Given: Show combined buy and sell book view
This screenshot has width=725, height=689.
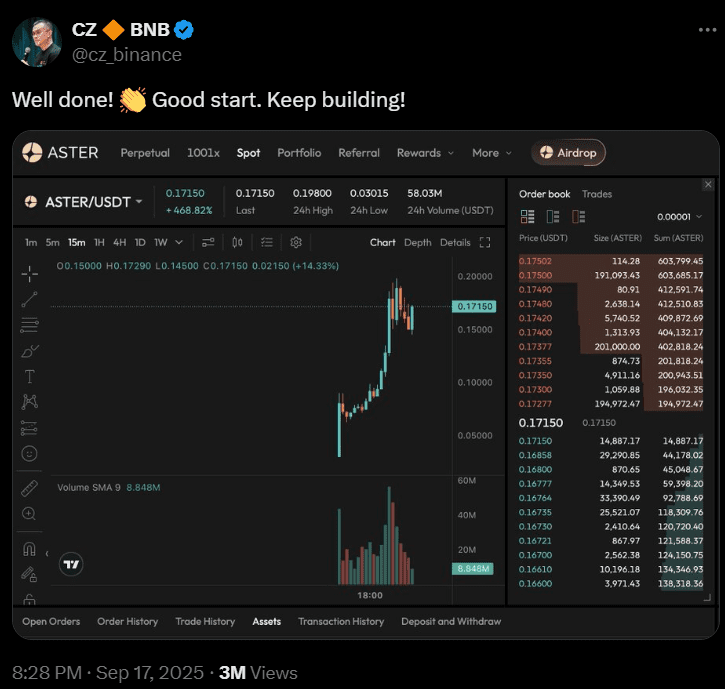Looking at the screenshot, I should point(528,216).
